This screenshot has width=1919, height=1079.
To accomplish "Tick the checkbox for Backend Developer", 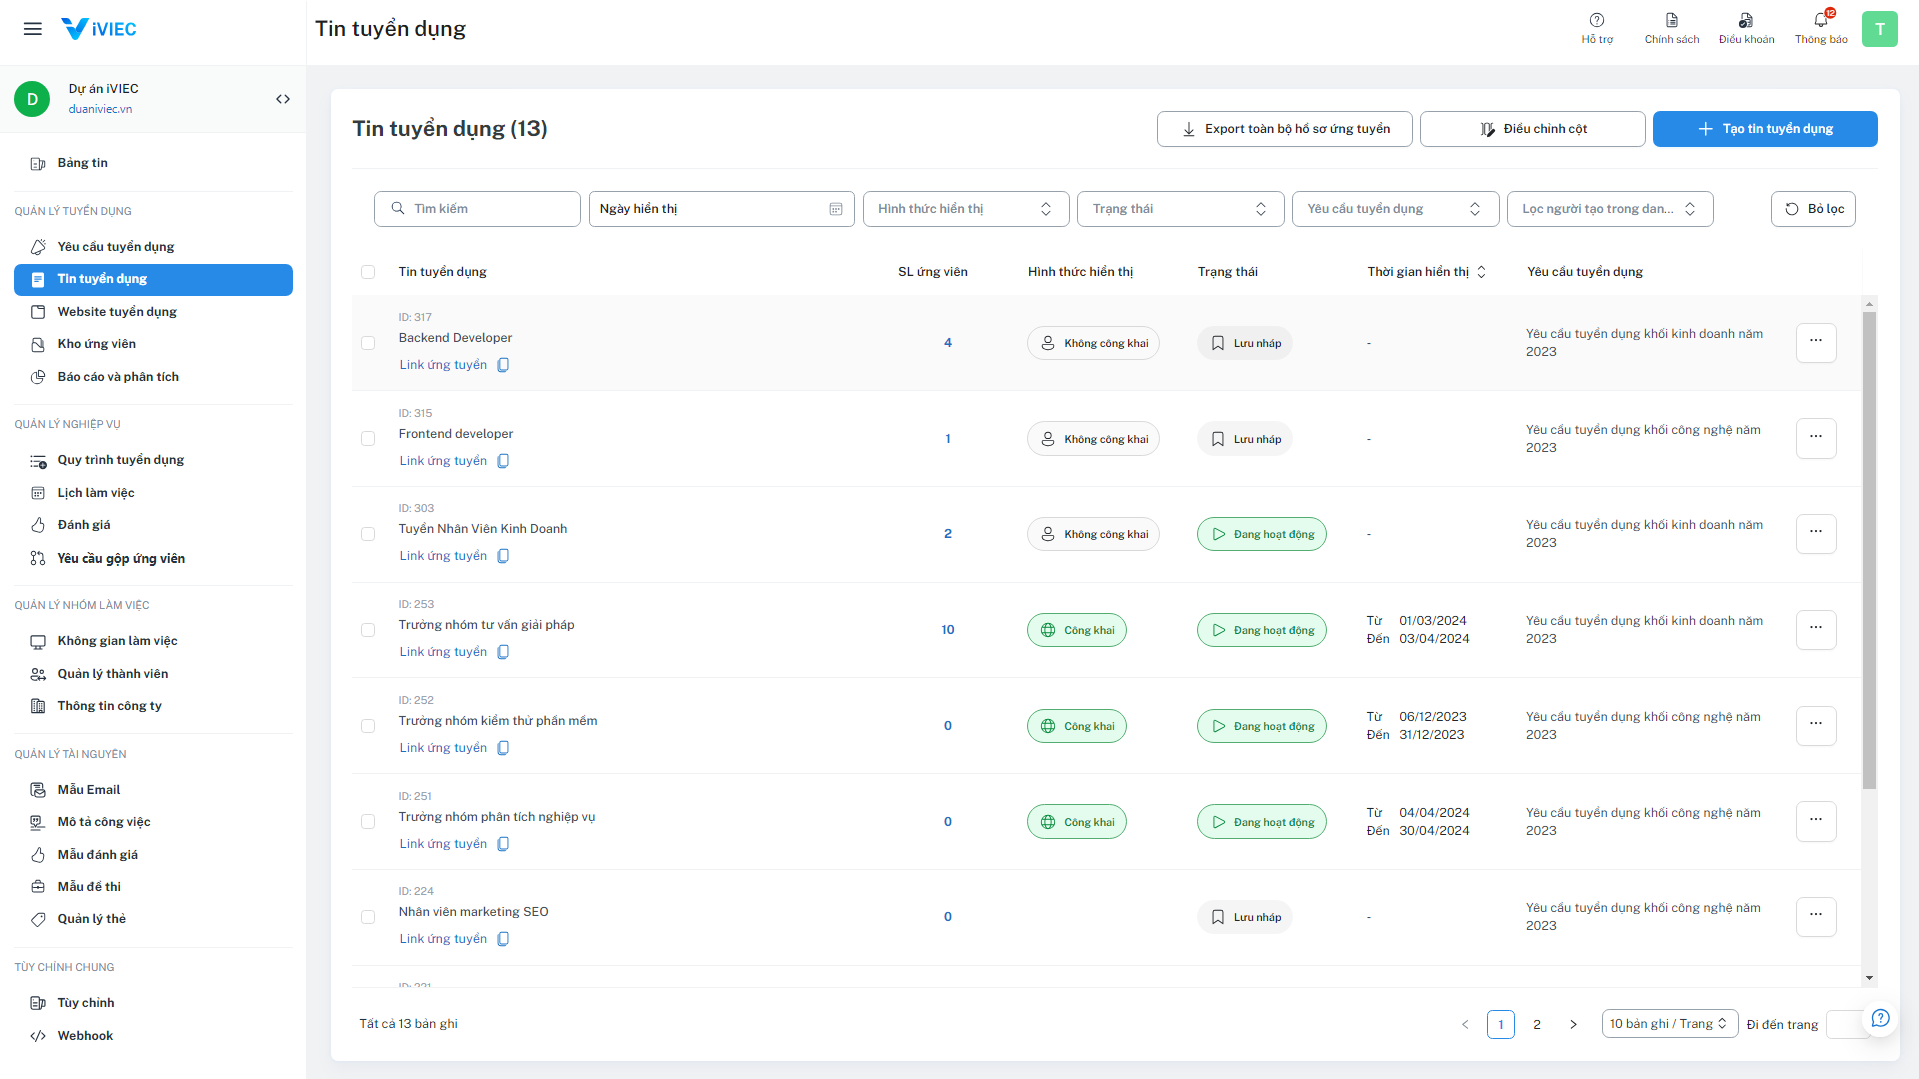I will 368,343.
